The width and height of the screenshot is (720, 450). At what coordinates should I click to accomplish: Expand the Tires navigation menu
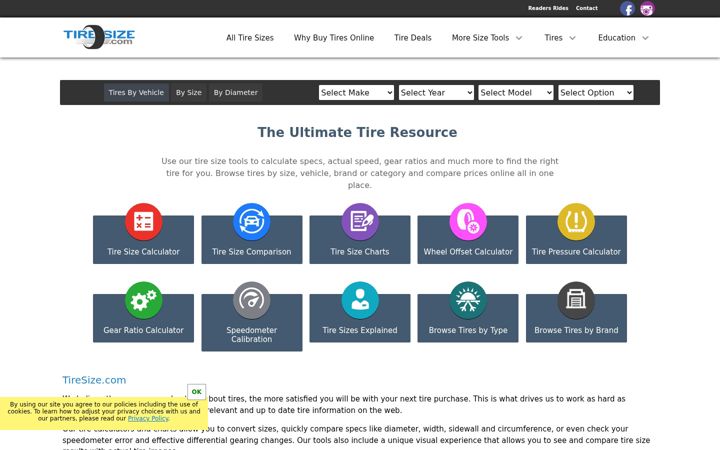tap(560, 38)
